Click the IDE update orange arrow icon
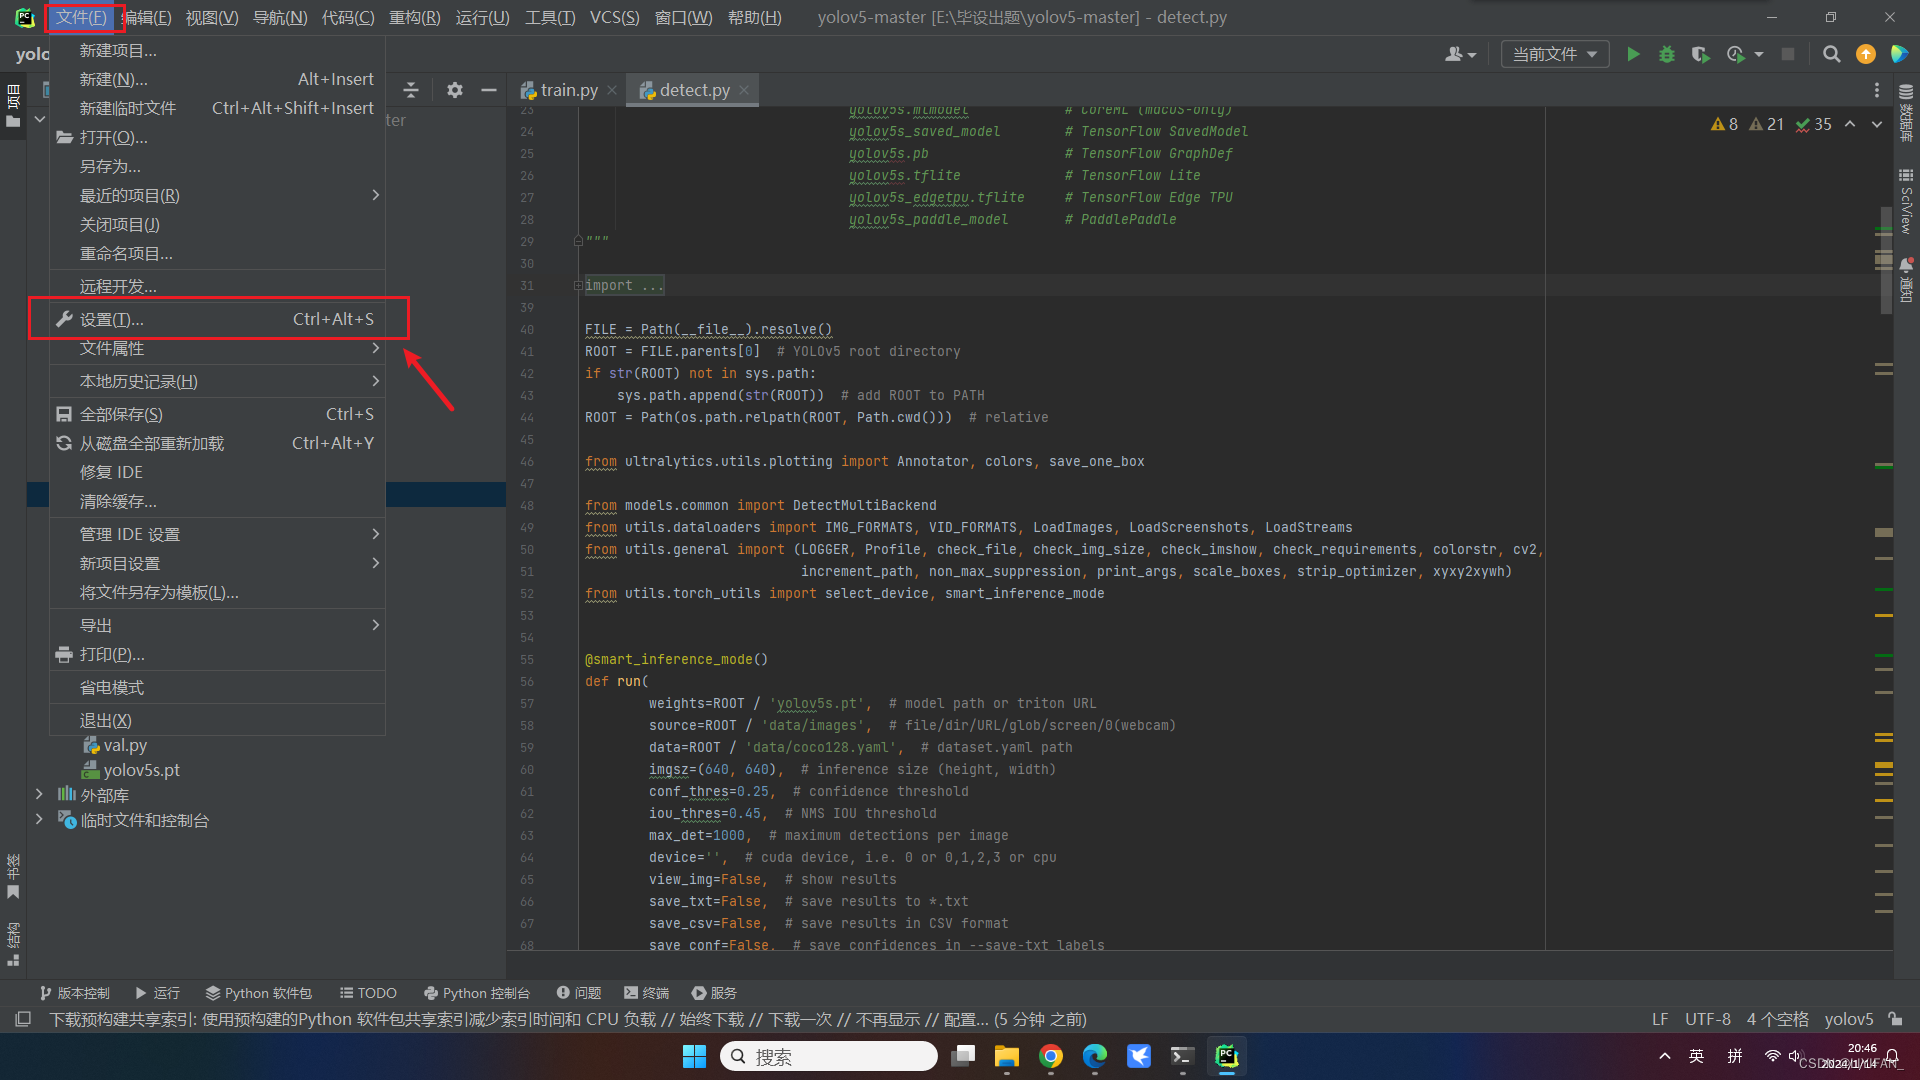This screenshot has width=1920, height=1080. click(x=1865, y=54)
